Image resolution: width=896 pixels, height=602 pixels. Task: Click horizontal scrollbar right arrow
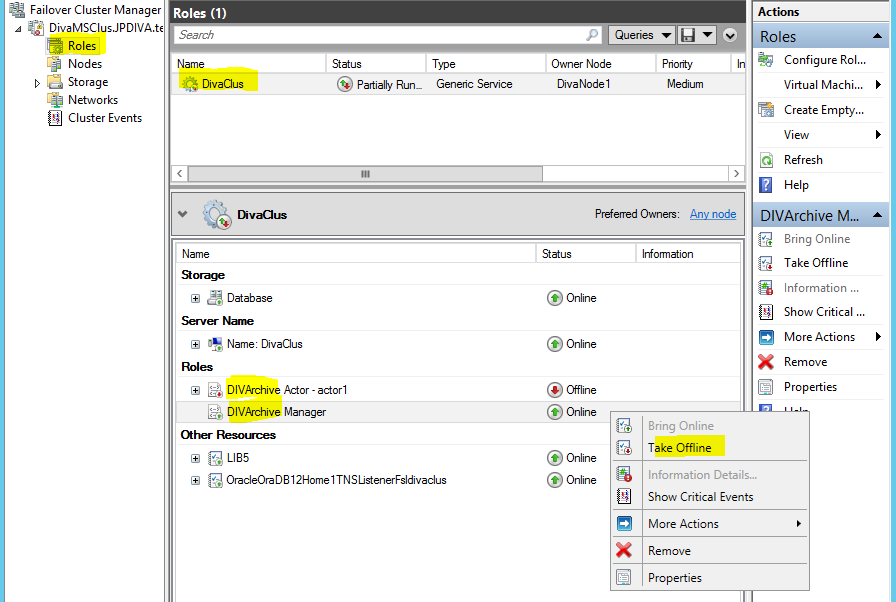point(736,174)
